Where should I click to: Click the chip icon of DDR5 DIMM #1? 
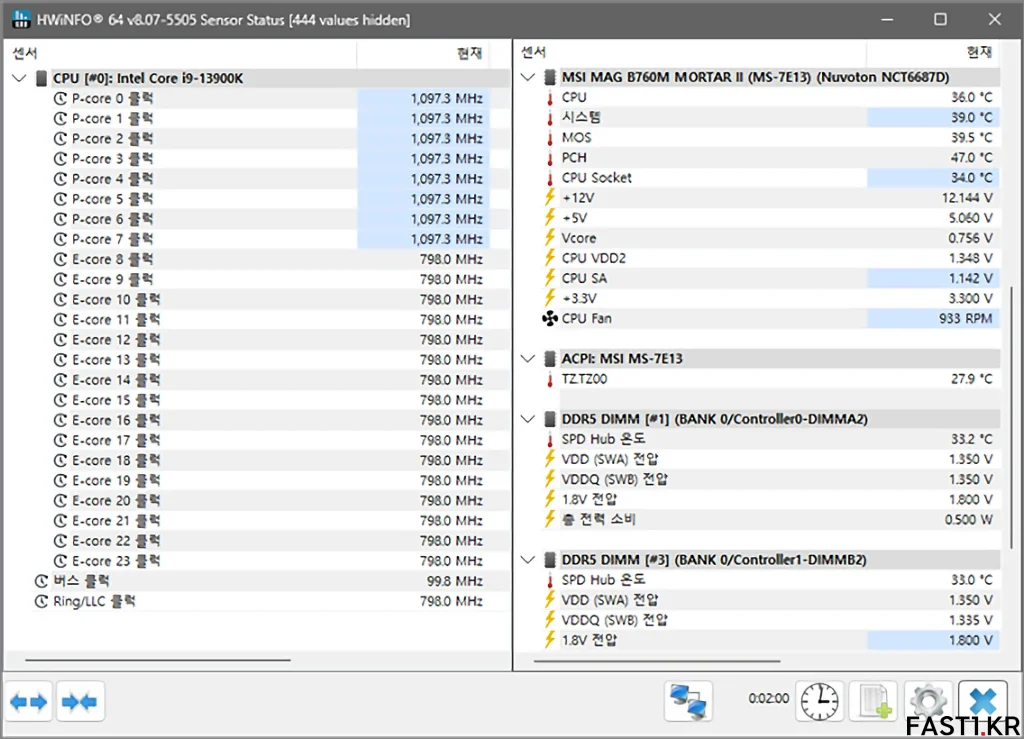[x=550, y=419]
